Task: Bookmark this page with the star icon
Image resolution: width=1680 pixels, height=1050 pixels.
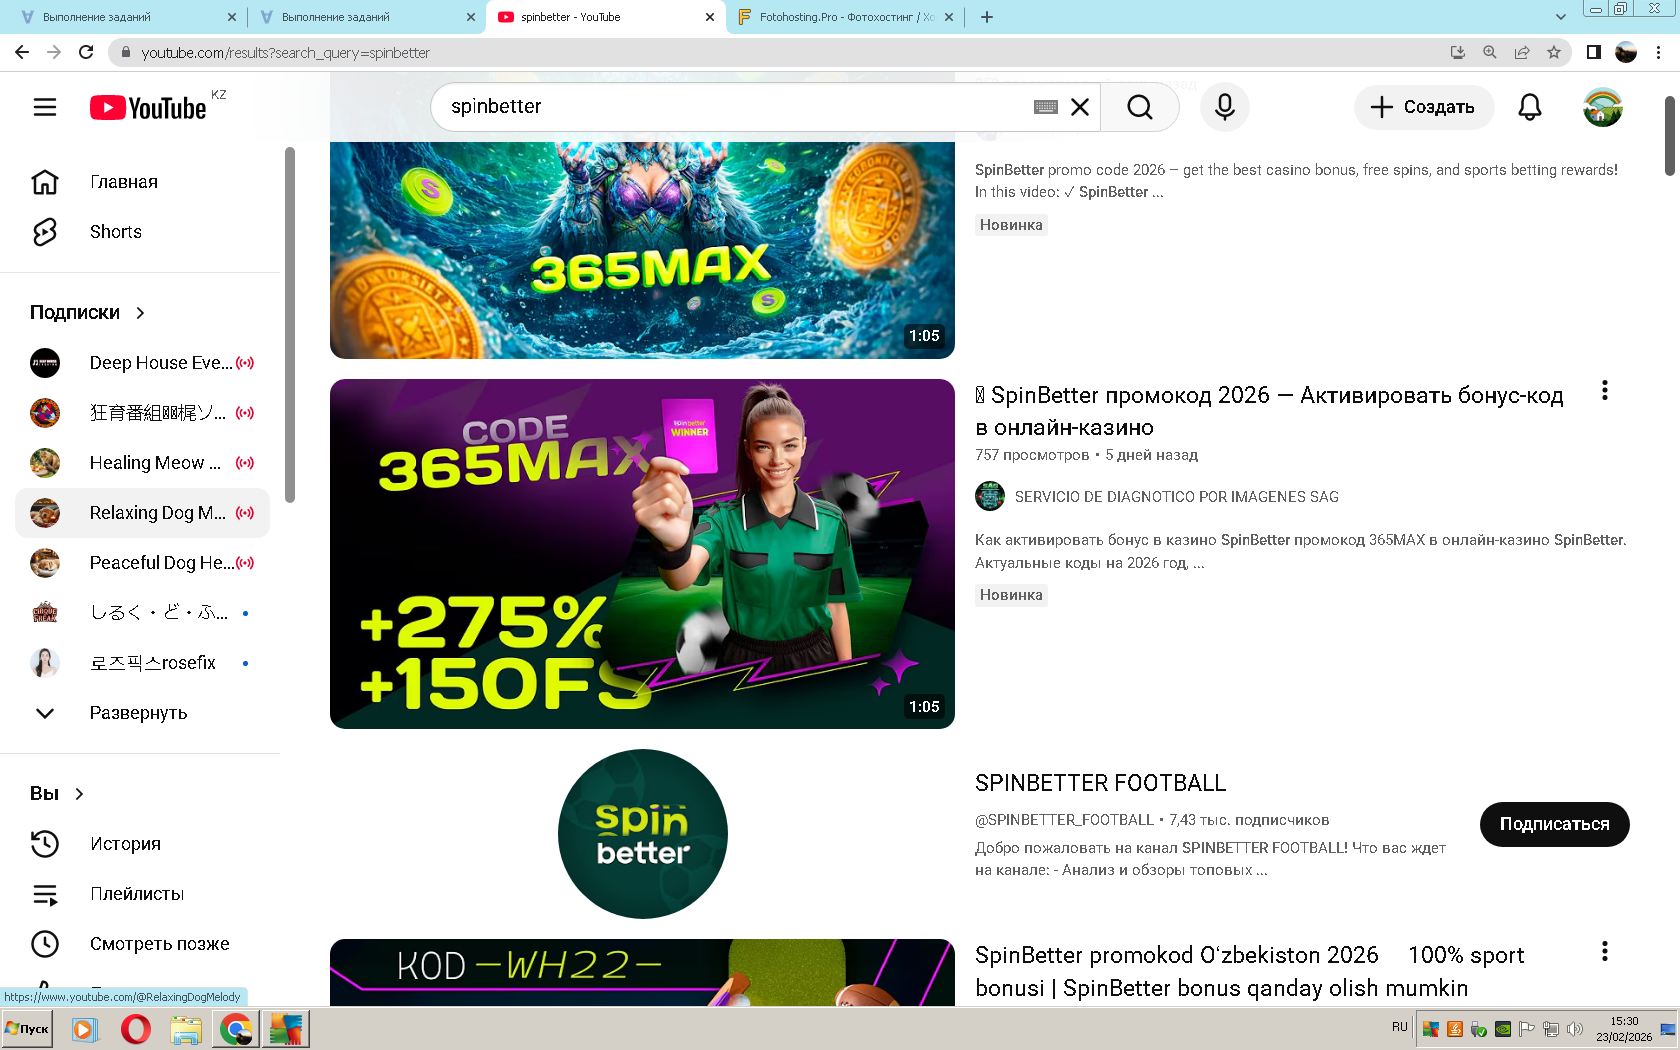Action: point(1553,53)
